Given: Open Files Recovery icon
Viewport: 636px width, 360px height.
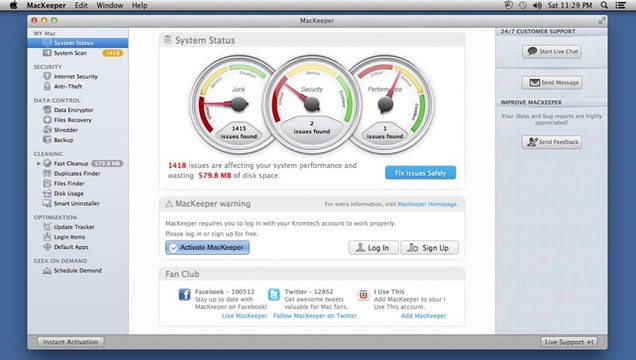Looking at the screenshot, I should tap(47, 120).
